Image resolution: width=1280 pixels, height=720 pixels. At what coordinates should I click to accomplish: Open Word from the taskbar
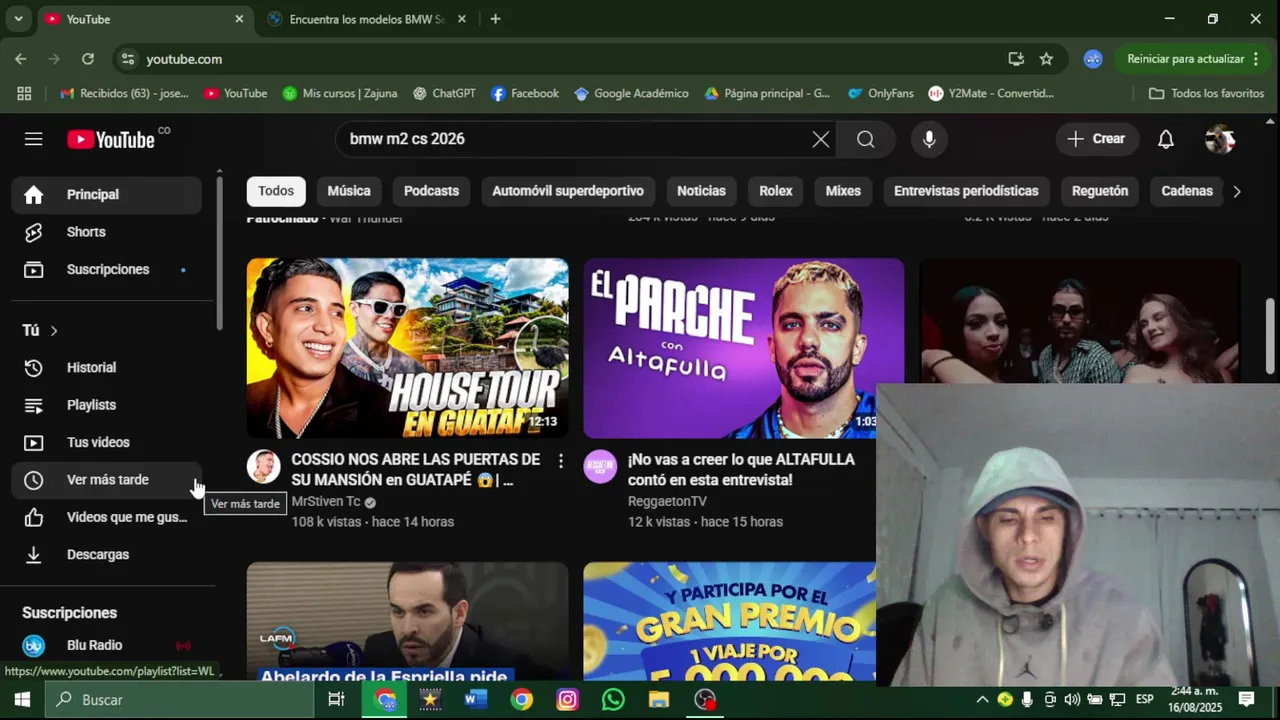pyautogui.click(x=476, y=700)
